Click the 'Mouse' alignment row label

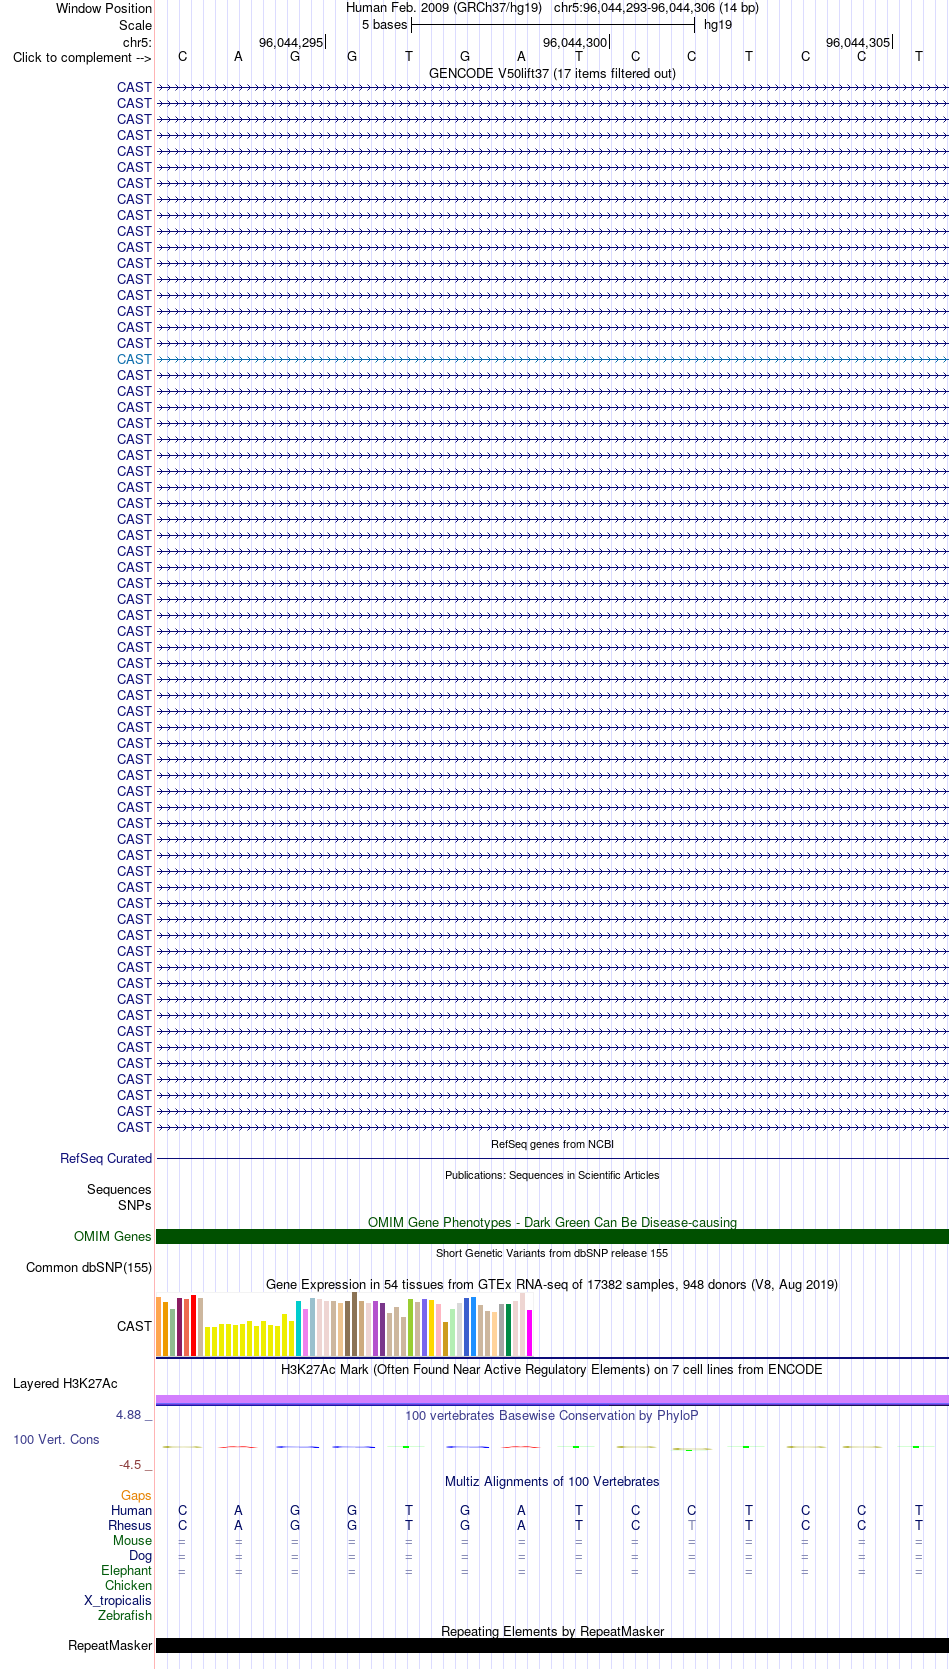click(132, 1540)
